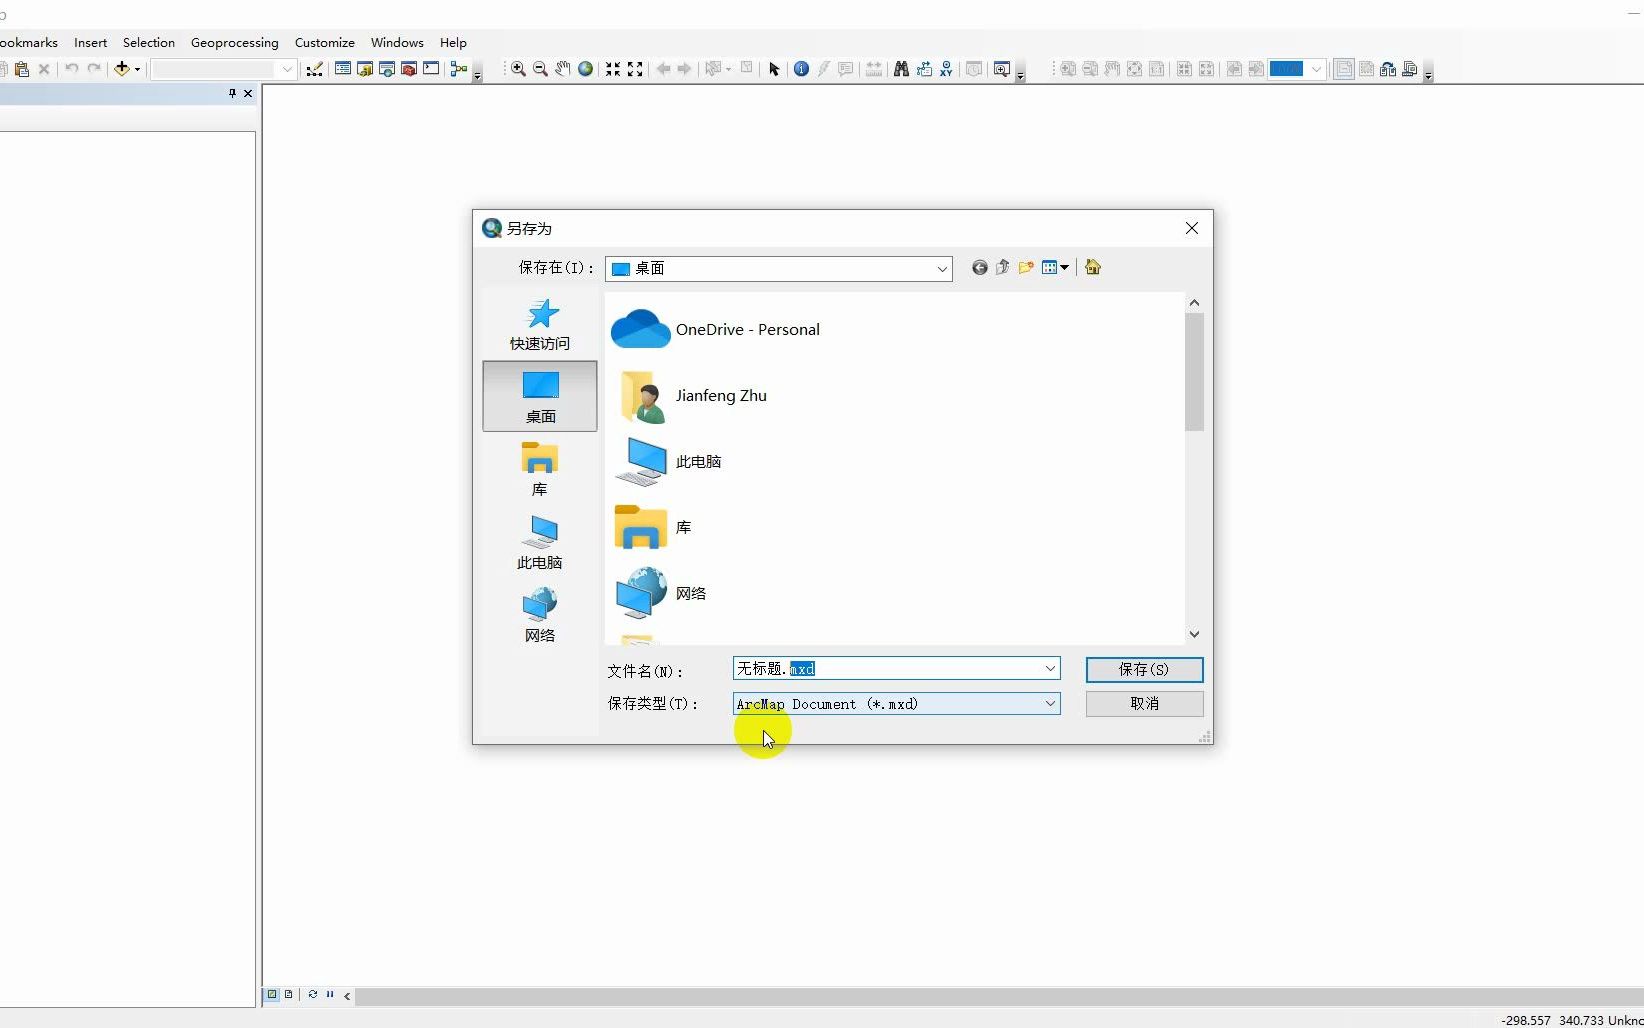Click the Add Data icon
This screenshot has height=1028, width=1644.
tap(122, 69)
